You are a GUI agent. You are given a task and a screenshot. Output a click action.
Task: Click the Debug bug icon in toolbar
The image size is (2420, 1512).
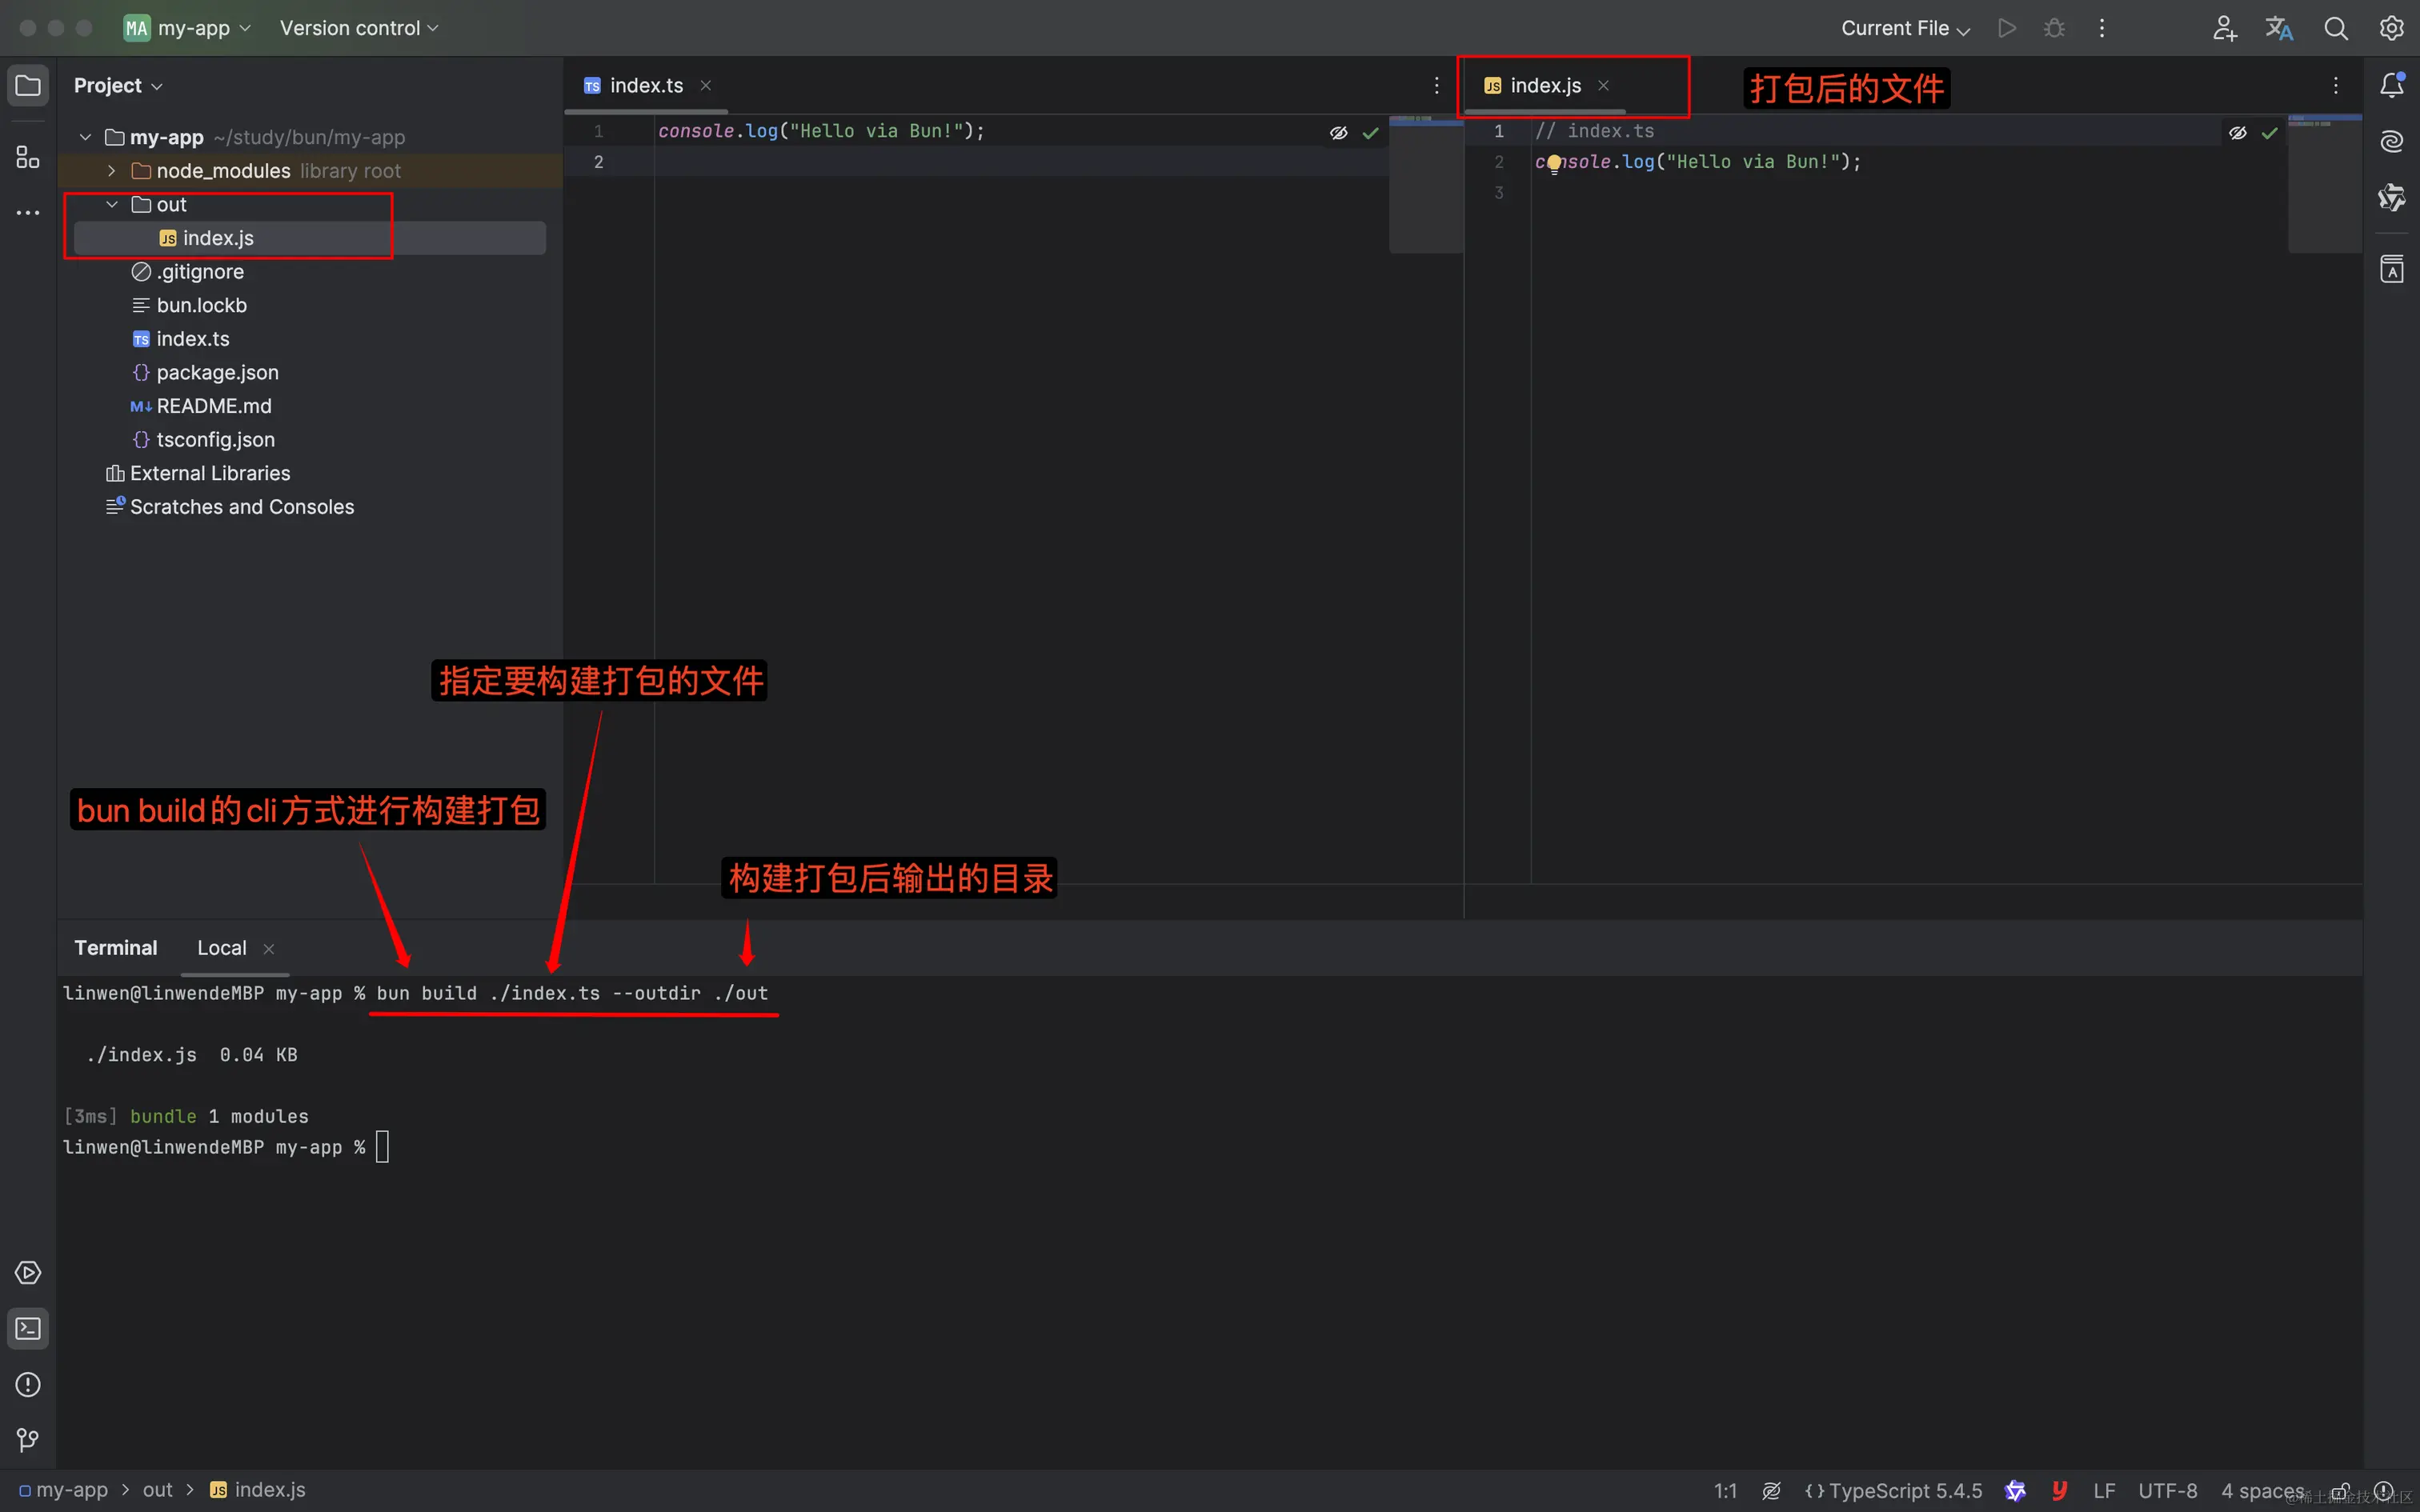pyautogui.click(x=2054, y=28)
